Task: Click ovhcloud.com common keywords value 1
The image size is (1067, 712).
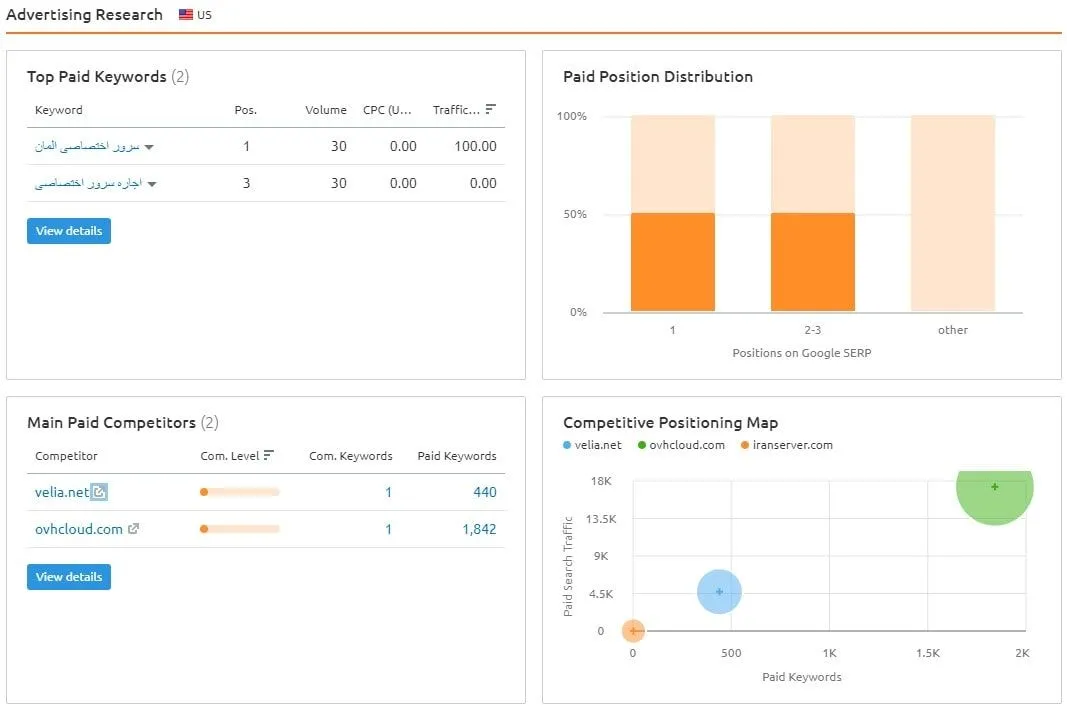Action: coord(388,529)
